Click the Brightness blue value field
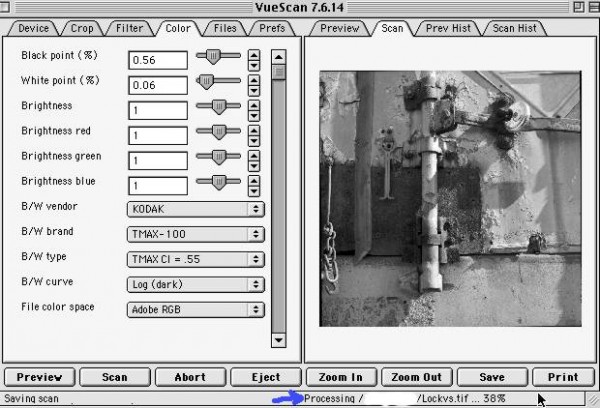Viewport: 600px width, 408px height. click(x=158, y=186)
